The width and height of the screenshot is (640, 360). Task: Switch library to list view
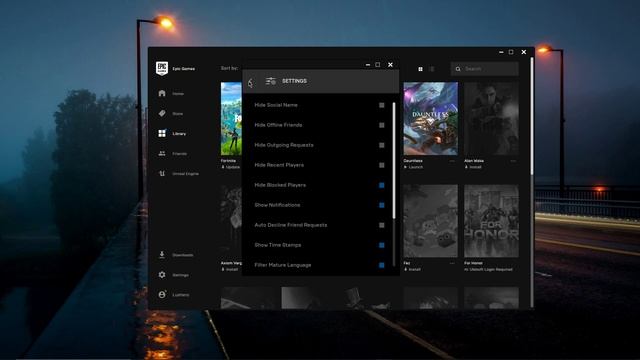tap(432, 69)
